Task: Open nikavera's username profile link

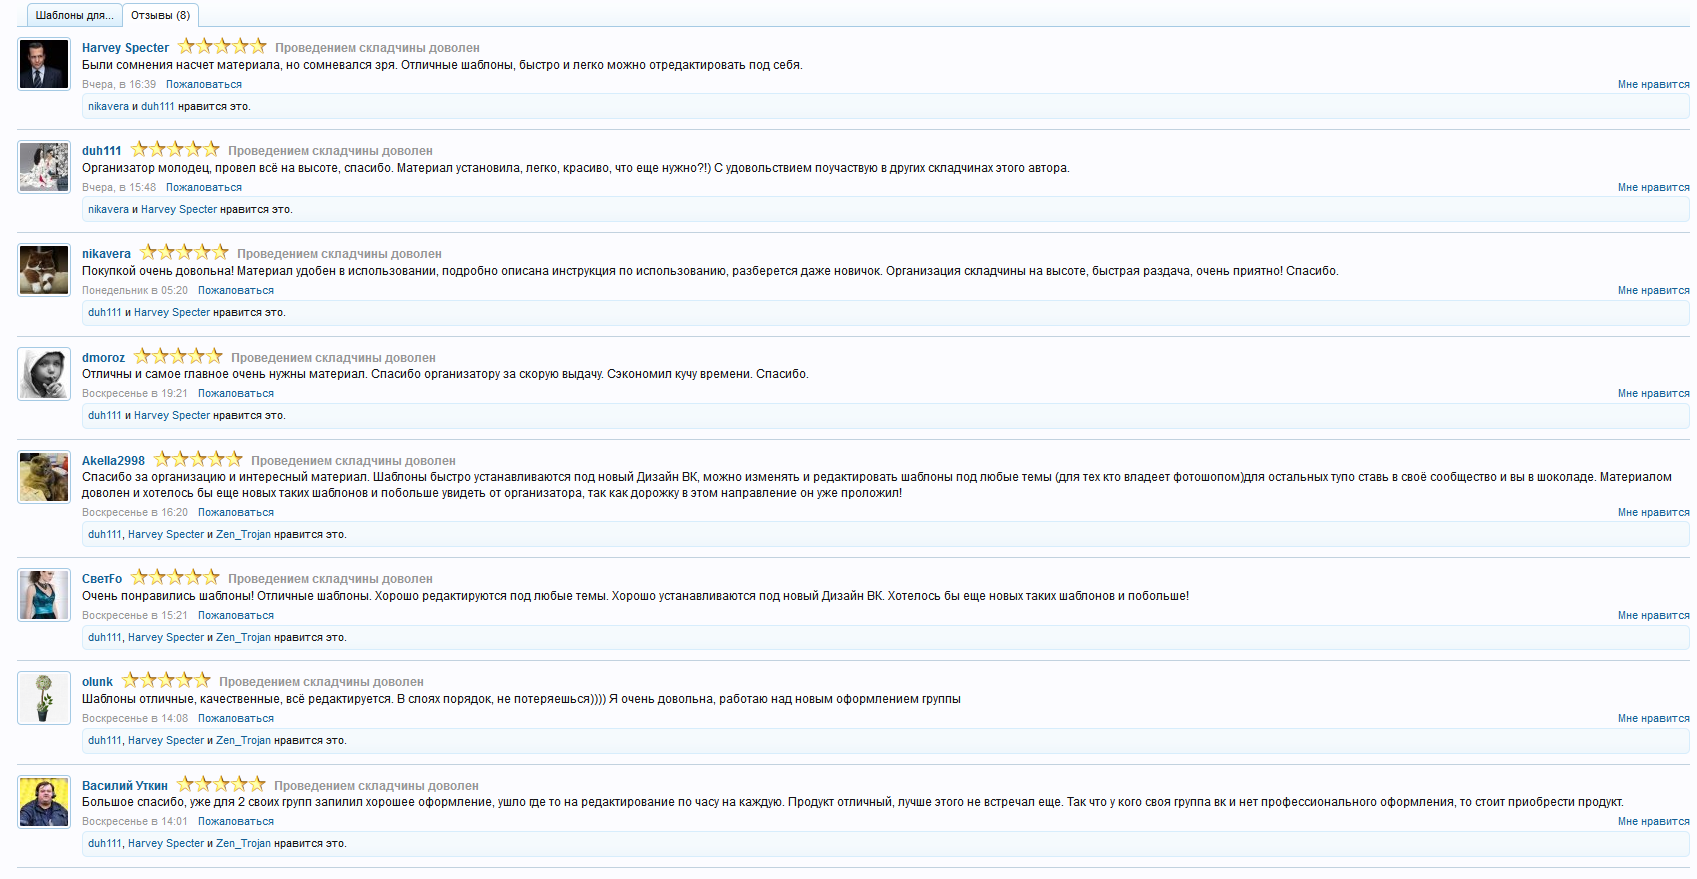Action: (x=106, y=254)
